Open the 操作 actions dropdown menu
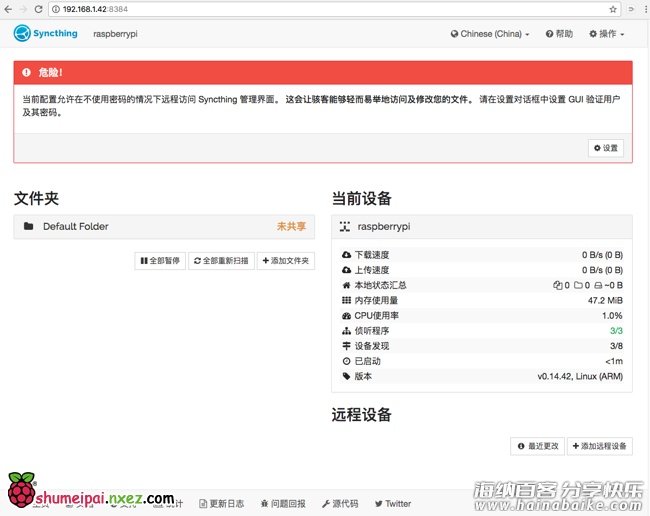Image resolution: width=650 pixels, height=516 pixels. click(x=607, y=34)
